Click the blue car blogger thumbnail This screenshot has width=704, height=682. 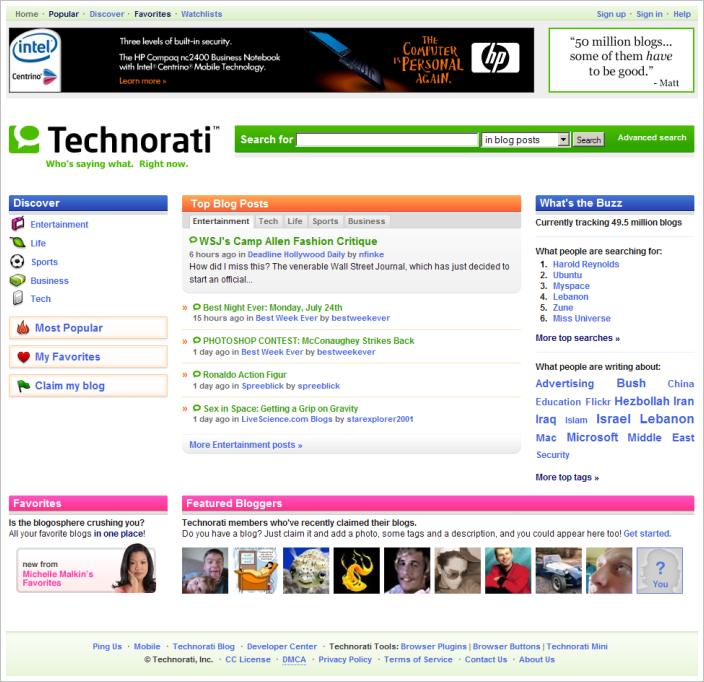(559, 570)
